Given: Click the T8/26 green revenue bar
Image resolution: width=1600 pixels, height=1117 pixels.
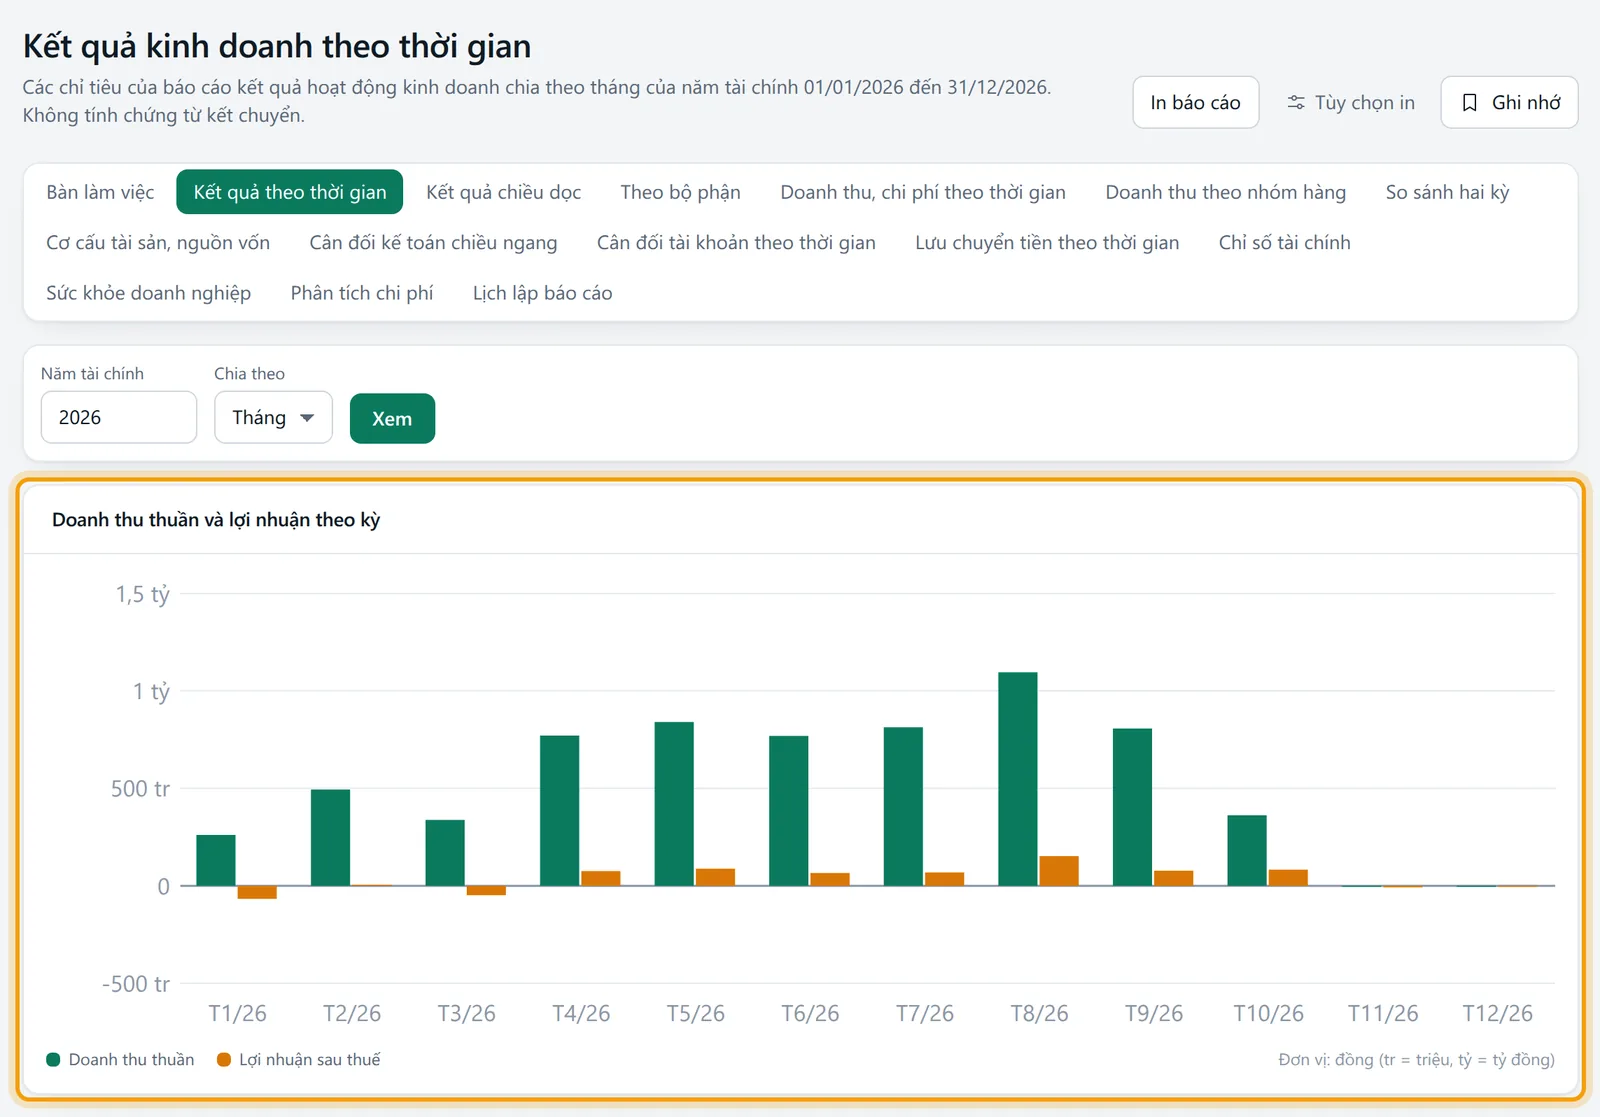Looking at the screenshot, I should [1018, 779].
